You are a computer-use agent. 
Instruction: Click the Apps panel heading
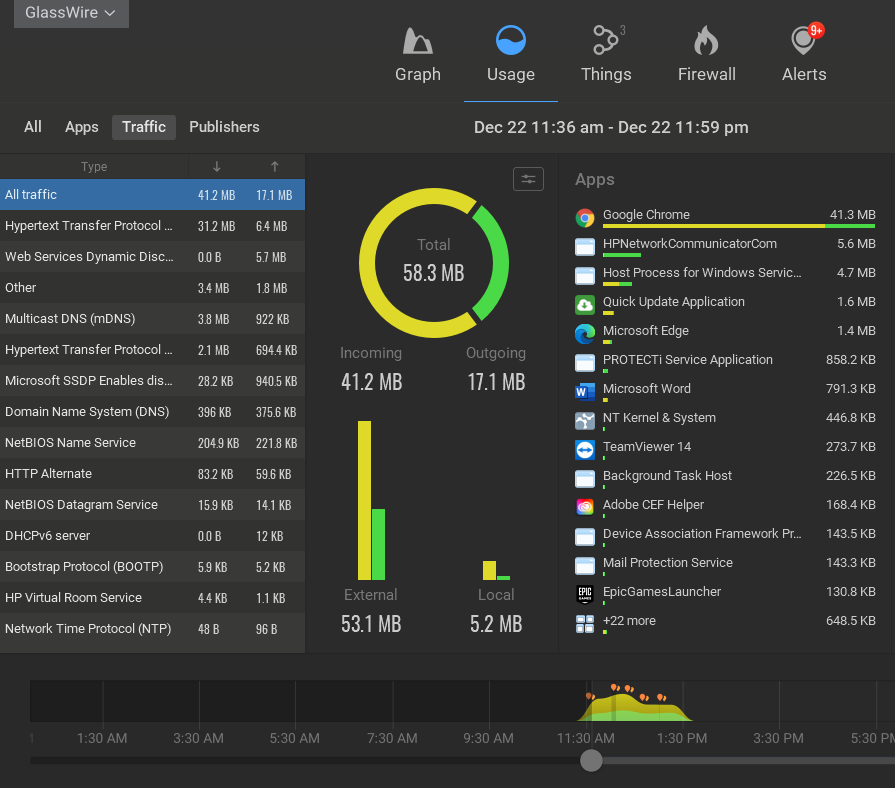594,180
